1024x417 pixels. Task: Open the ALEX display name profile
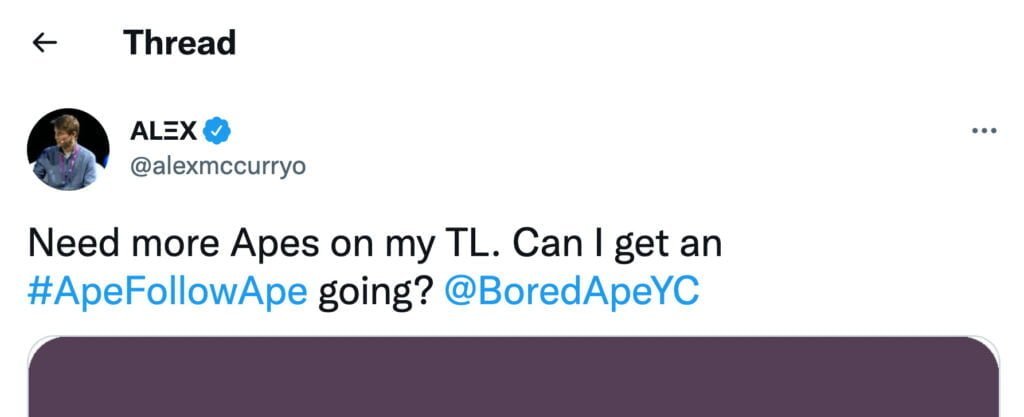(164, 130)
